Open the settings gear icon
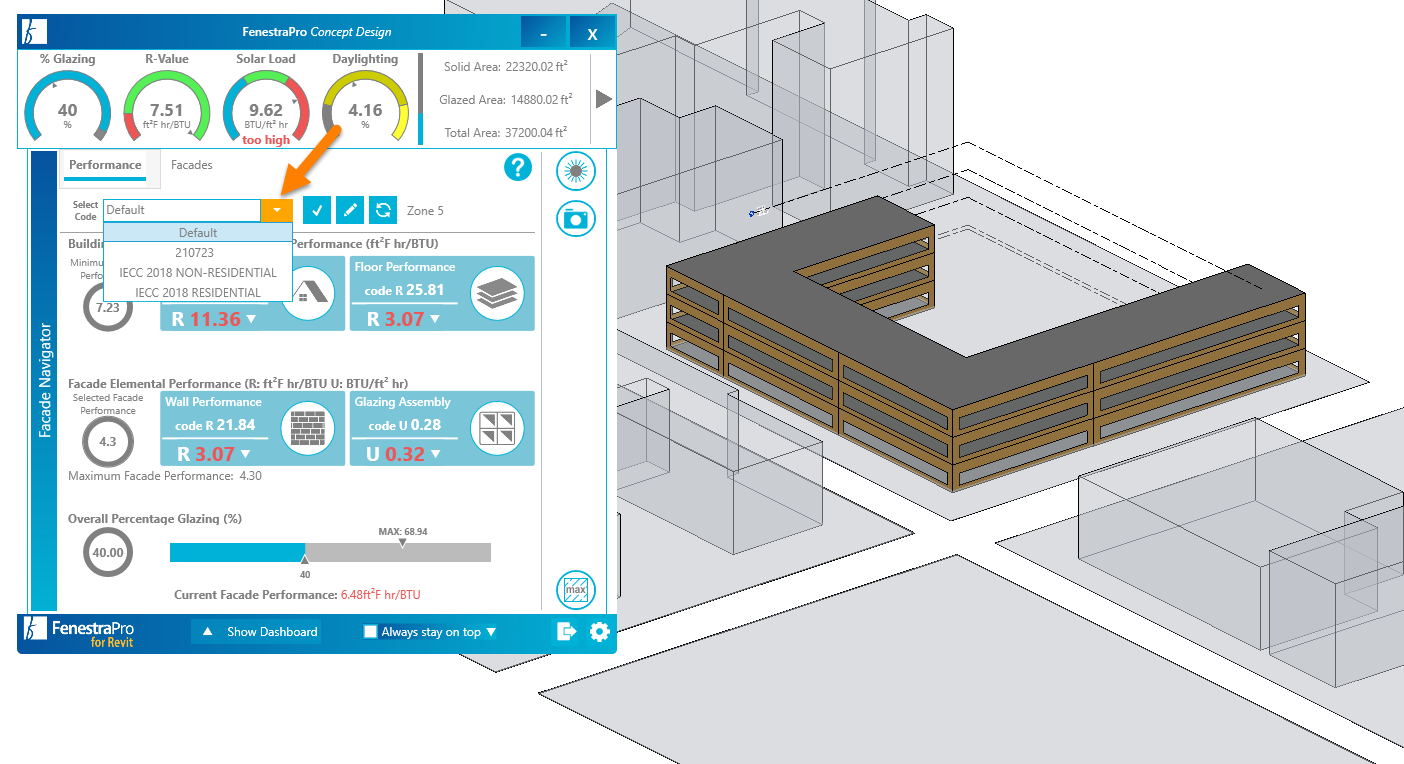Viewport: 1404px width, 764px height. pyautogui.click(x=599, y=632)
